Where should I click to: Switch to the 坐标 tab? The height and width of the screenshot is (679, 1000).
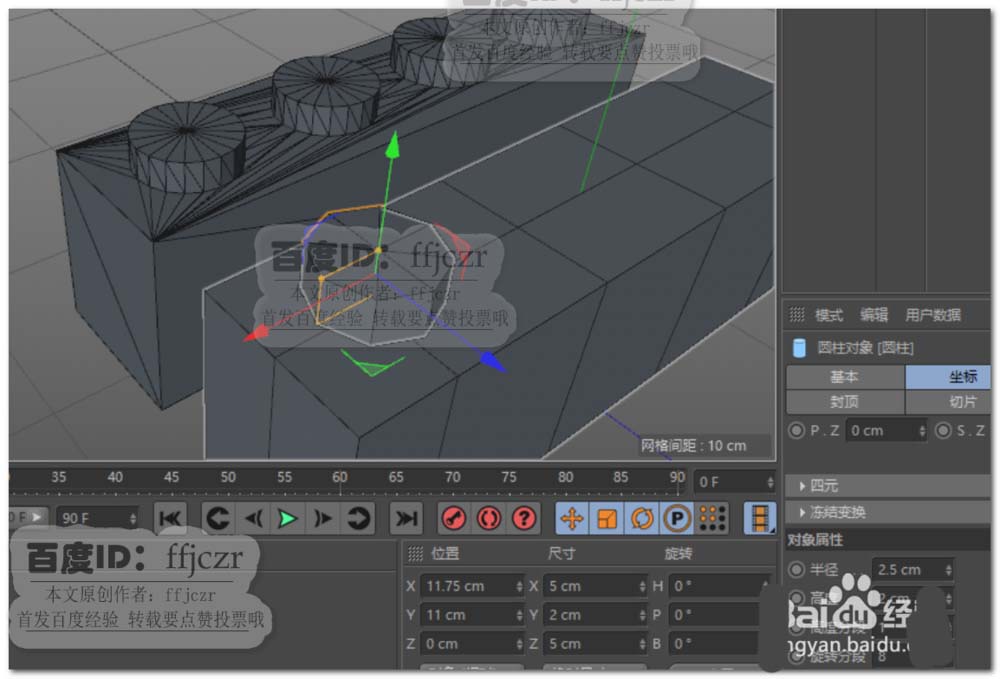[x=948, y=377]
